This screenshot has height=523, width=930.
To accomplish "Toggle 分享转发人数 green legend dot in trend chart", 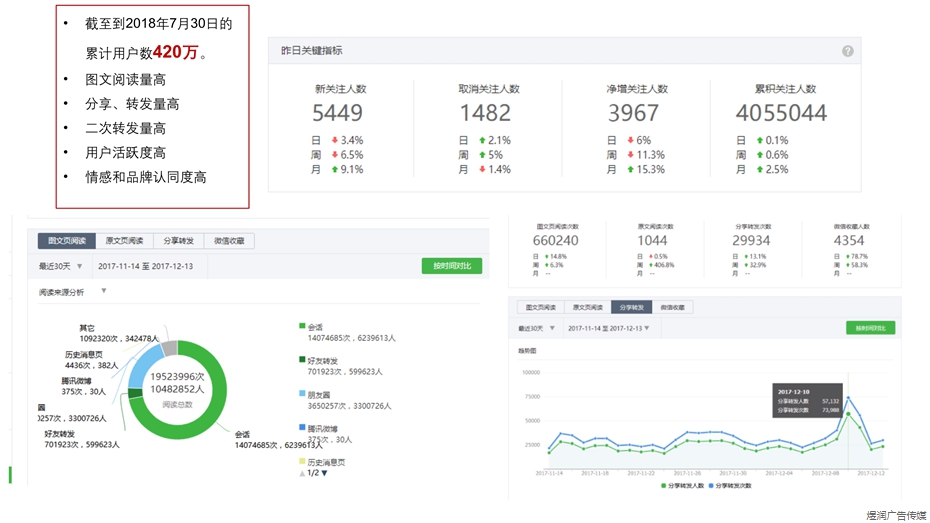I will click(x=663, y=486).
